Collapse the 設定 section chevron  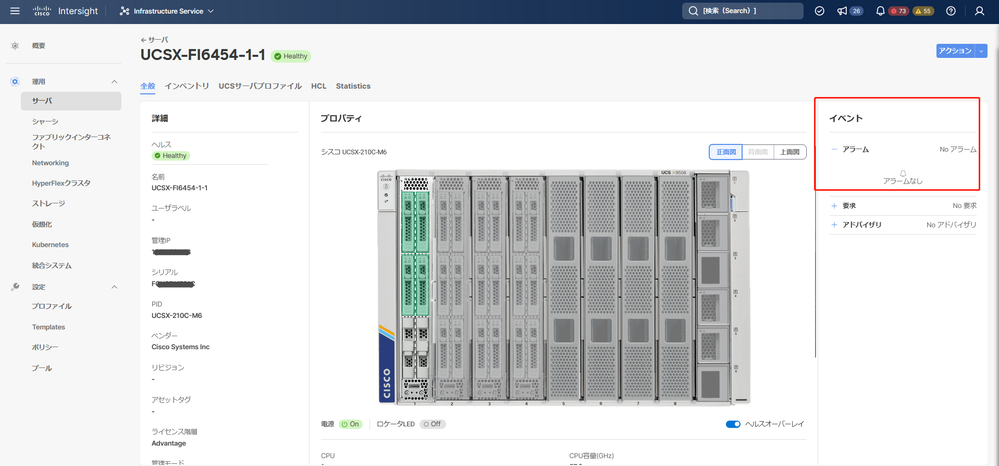click(115, 287)
